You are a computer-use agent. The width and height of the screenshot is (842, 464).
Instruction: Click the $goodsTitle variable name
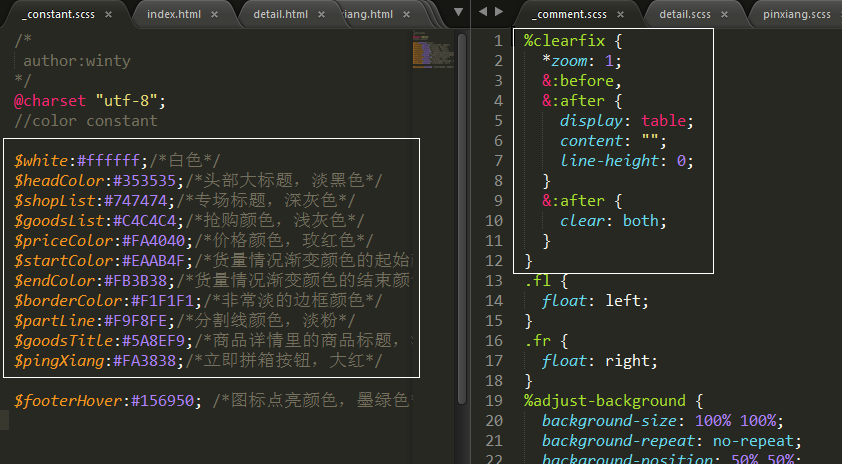coord(63,341)
